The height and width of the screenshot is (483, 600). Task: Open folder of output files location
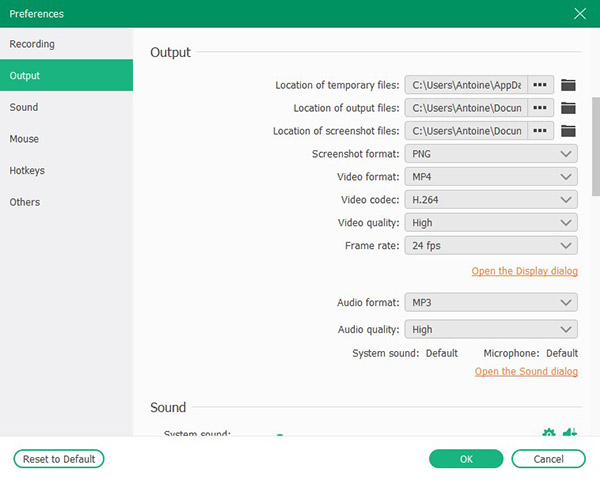pos(568,108)
